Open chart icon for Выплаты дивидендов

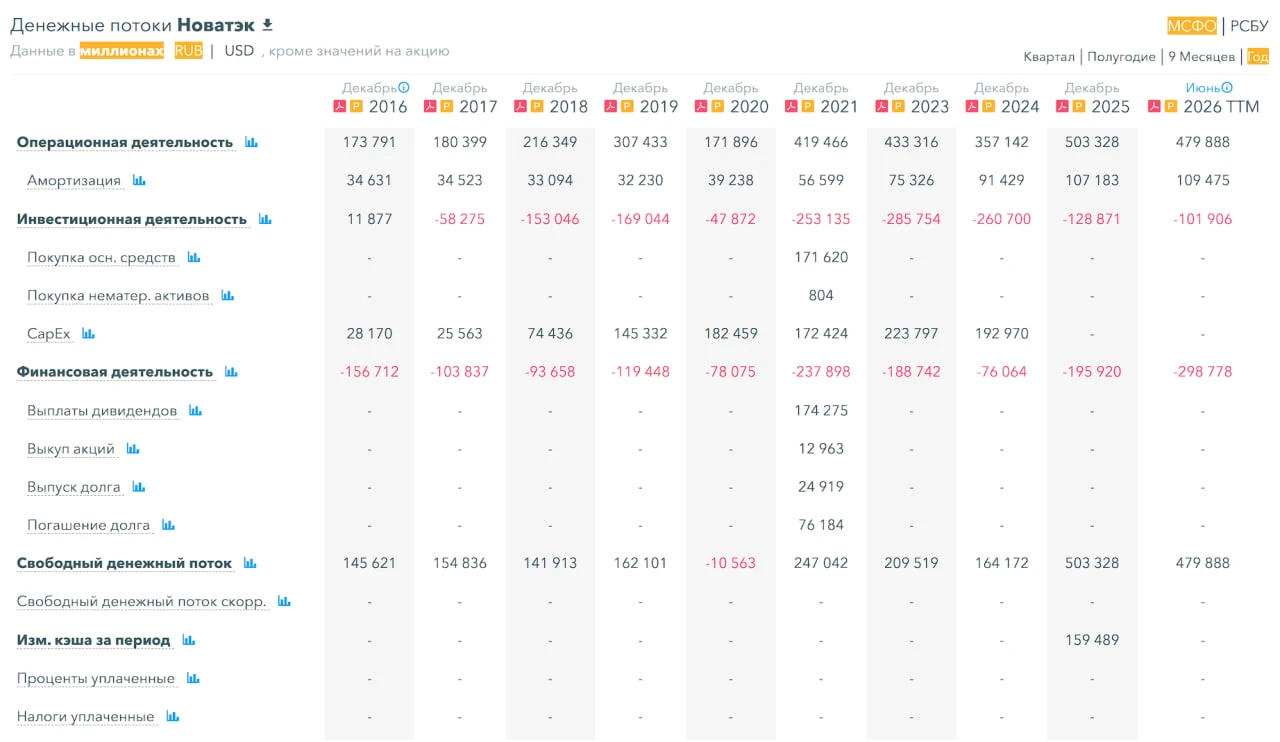pyautogui.click(x=195, y=411)
